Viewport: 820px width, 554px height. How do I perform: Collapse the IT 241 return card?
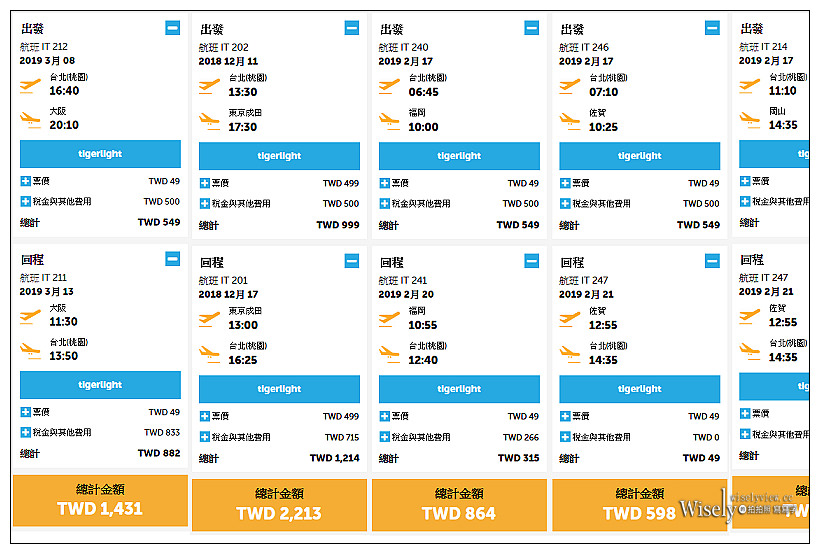[532, 261]
